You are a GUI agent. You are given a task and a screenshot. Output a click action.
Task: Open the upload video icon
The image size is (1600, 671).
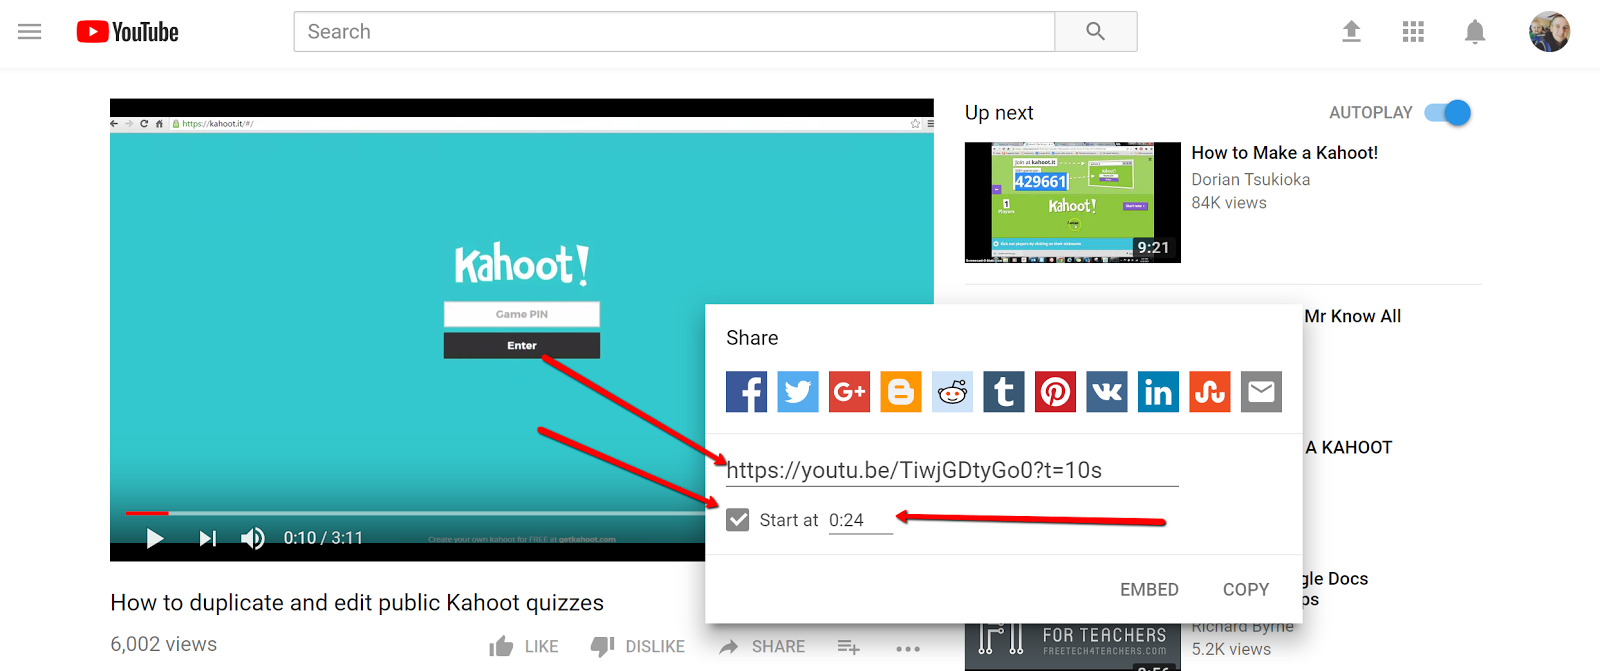[x=1351, y=32]
